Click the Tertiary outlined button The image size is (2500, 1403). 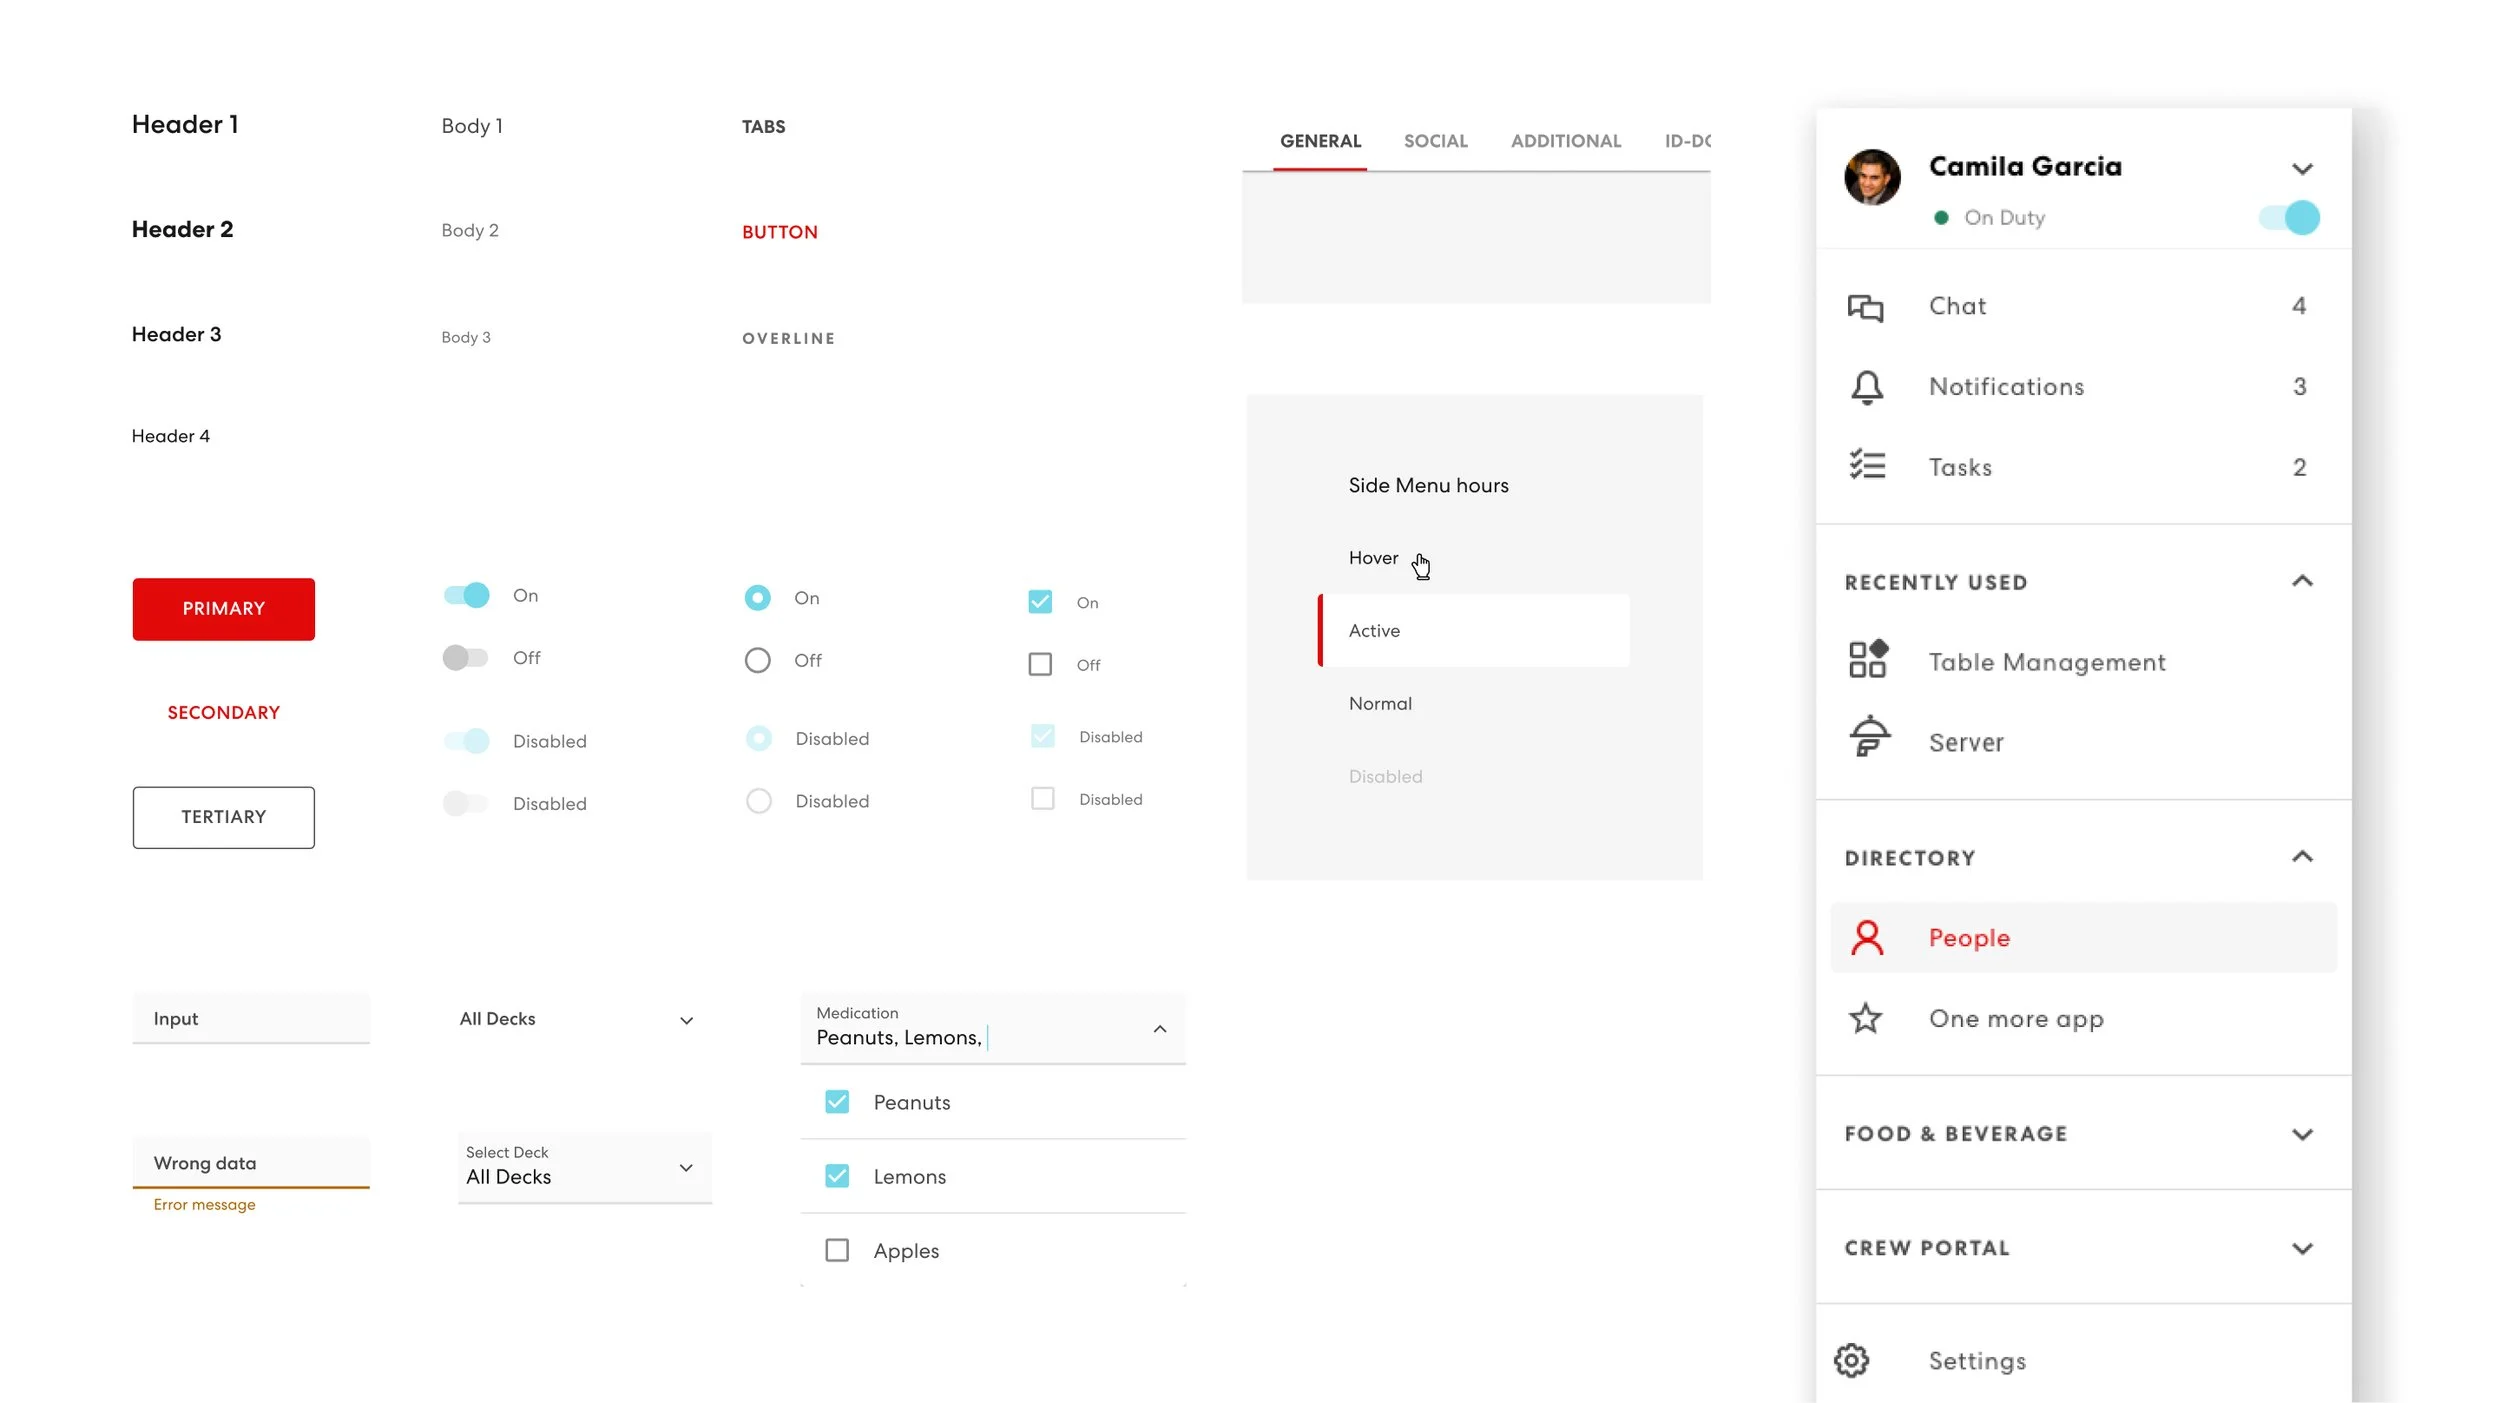click(223, 817)
